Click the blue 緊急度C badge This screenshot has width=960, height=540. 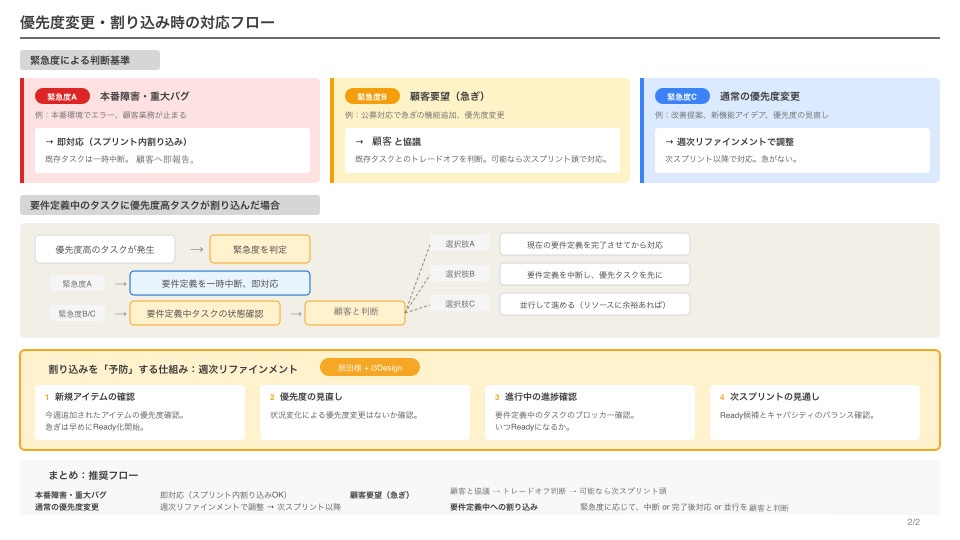682,96
